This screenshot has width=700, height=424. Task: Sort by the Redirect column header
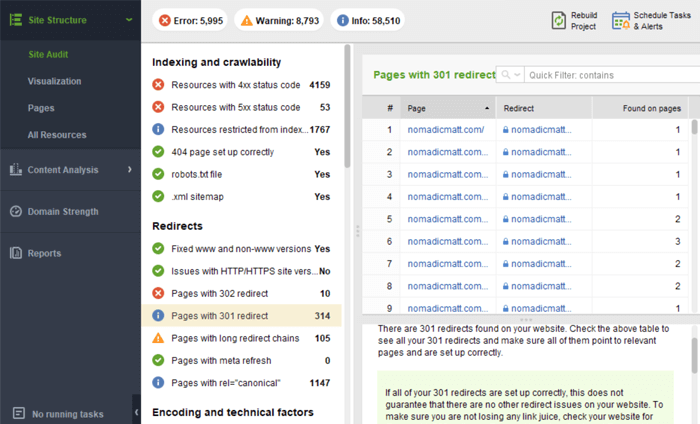544,108
